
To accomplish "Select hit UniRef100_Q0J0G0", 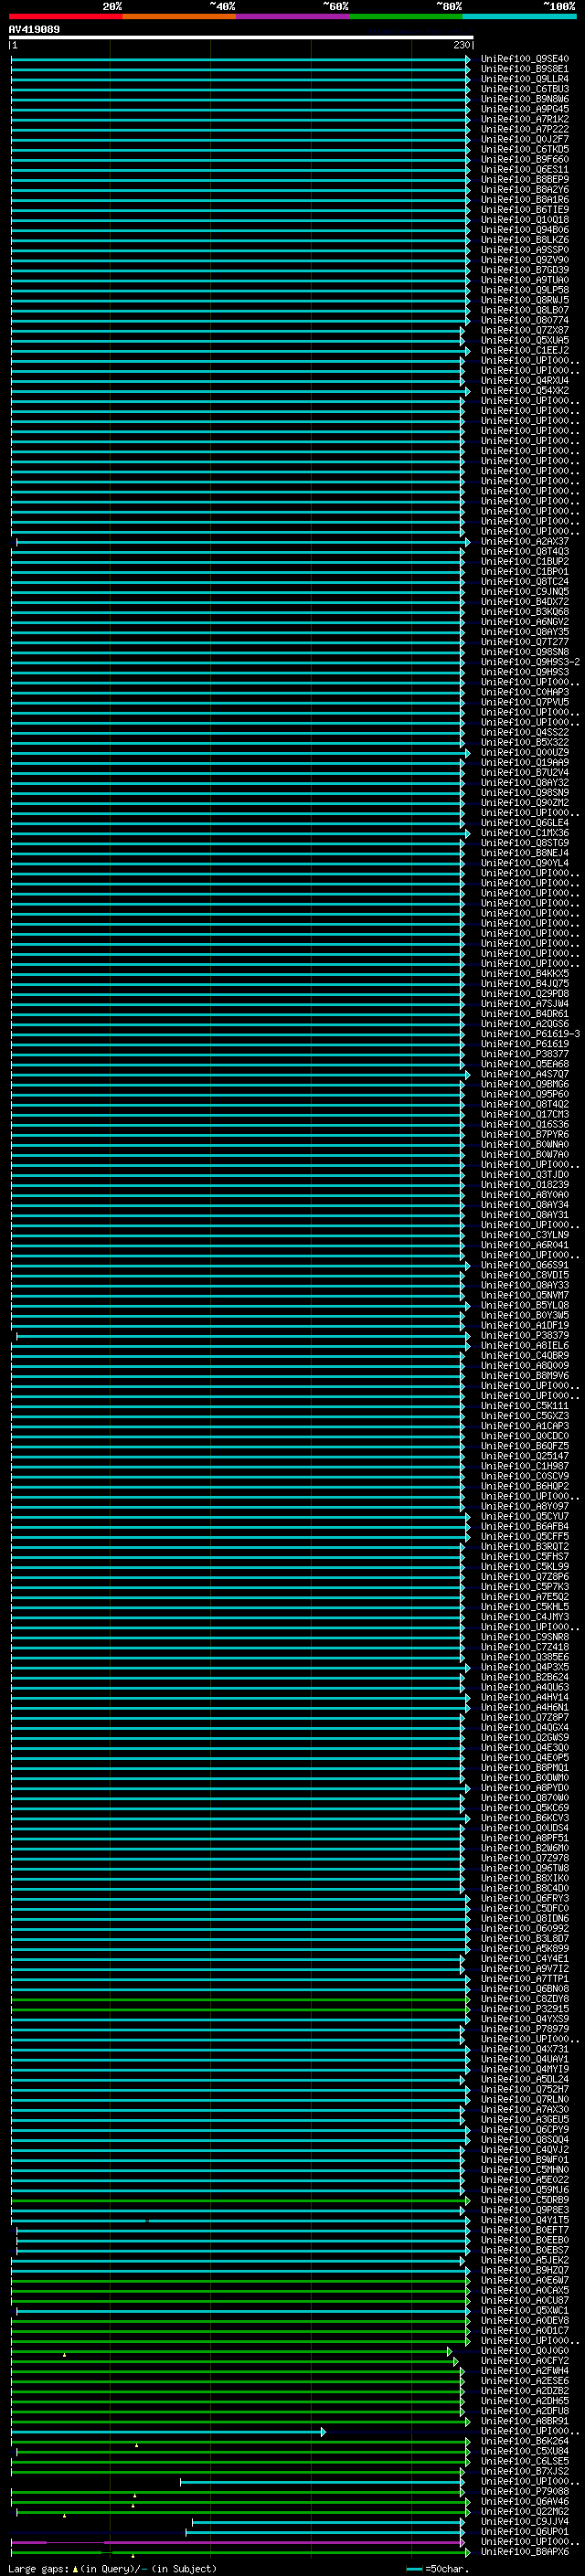I will point(524,2350).
